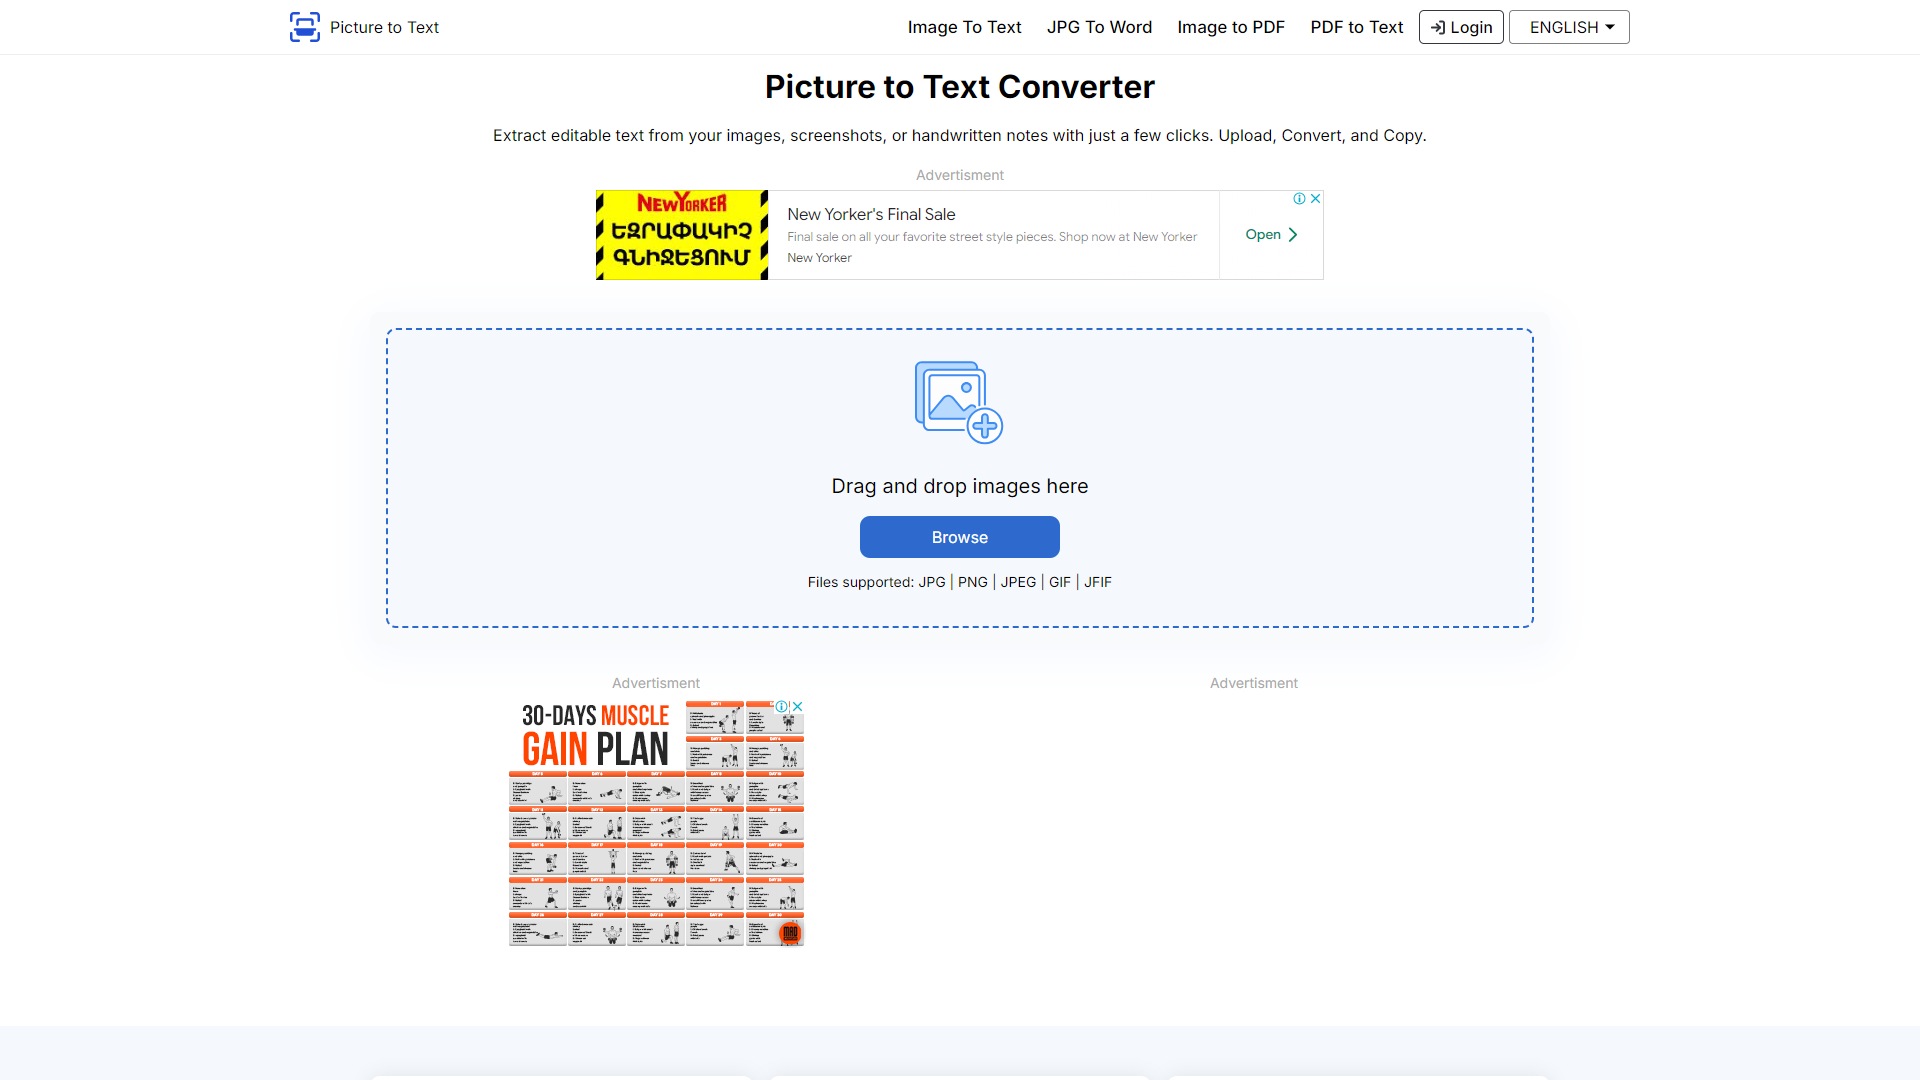This screenshot has height=1080, width=1920.
Task: Click the chevron arrow next to Open in ad
Action: click(x=1293, y=234)
